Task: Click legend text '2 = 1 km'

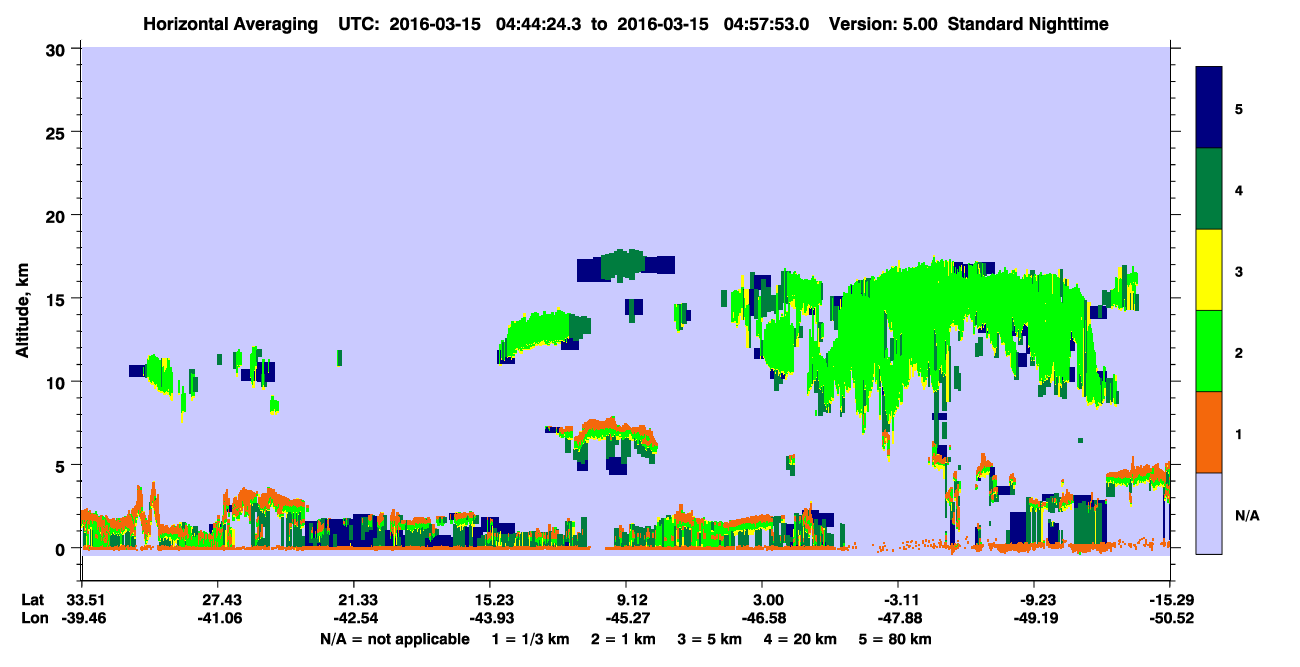Action: click(623, 639)
